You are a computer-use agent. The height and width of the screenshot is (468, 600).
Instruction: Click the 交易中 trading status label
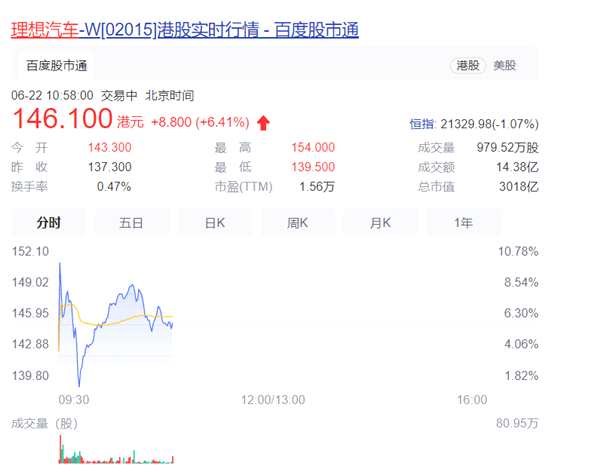pyautogui.click(x=119, y=95)
